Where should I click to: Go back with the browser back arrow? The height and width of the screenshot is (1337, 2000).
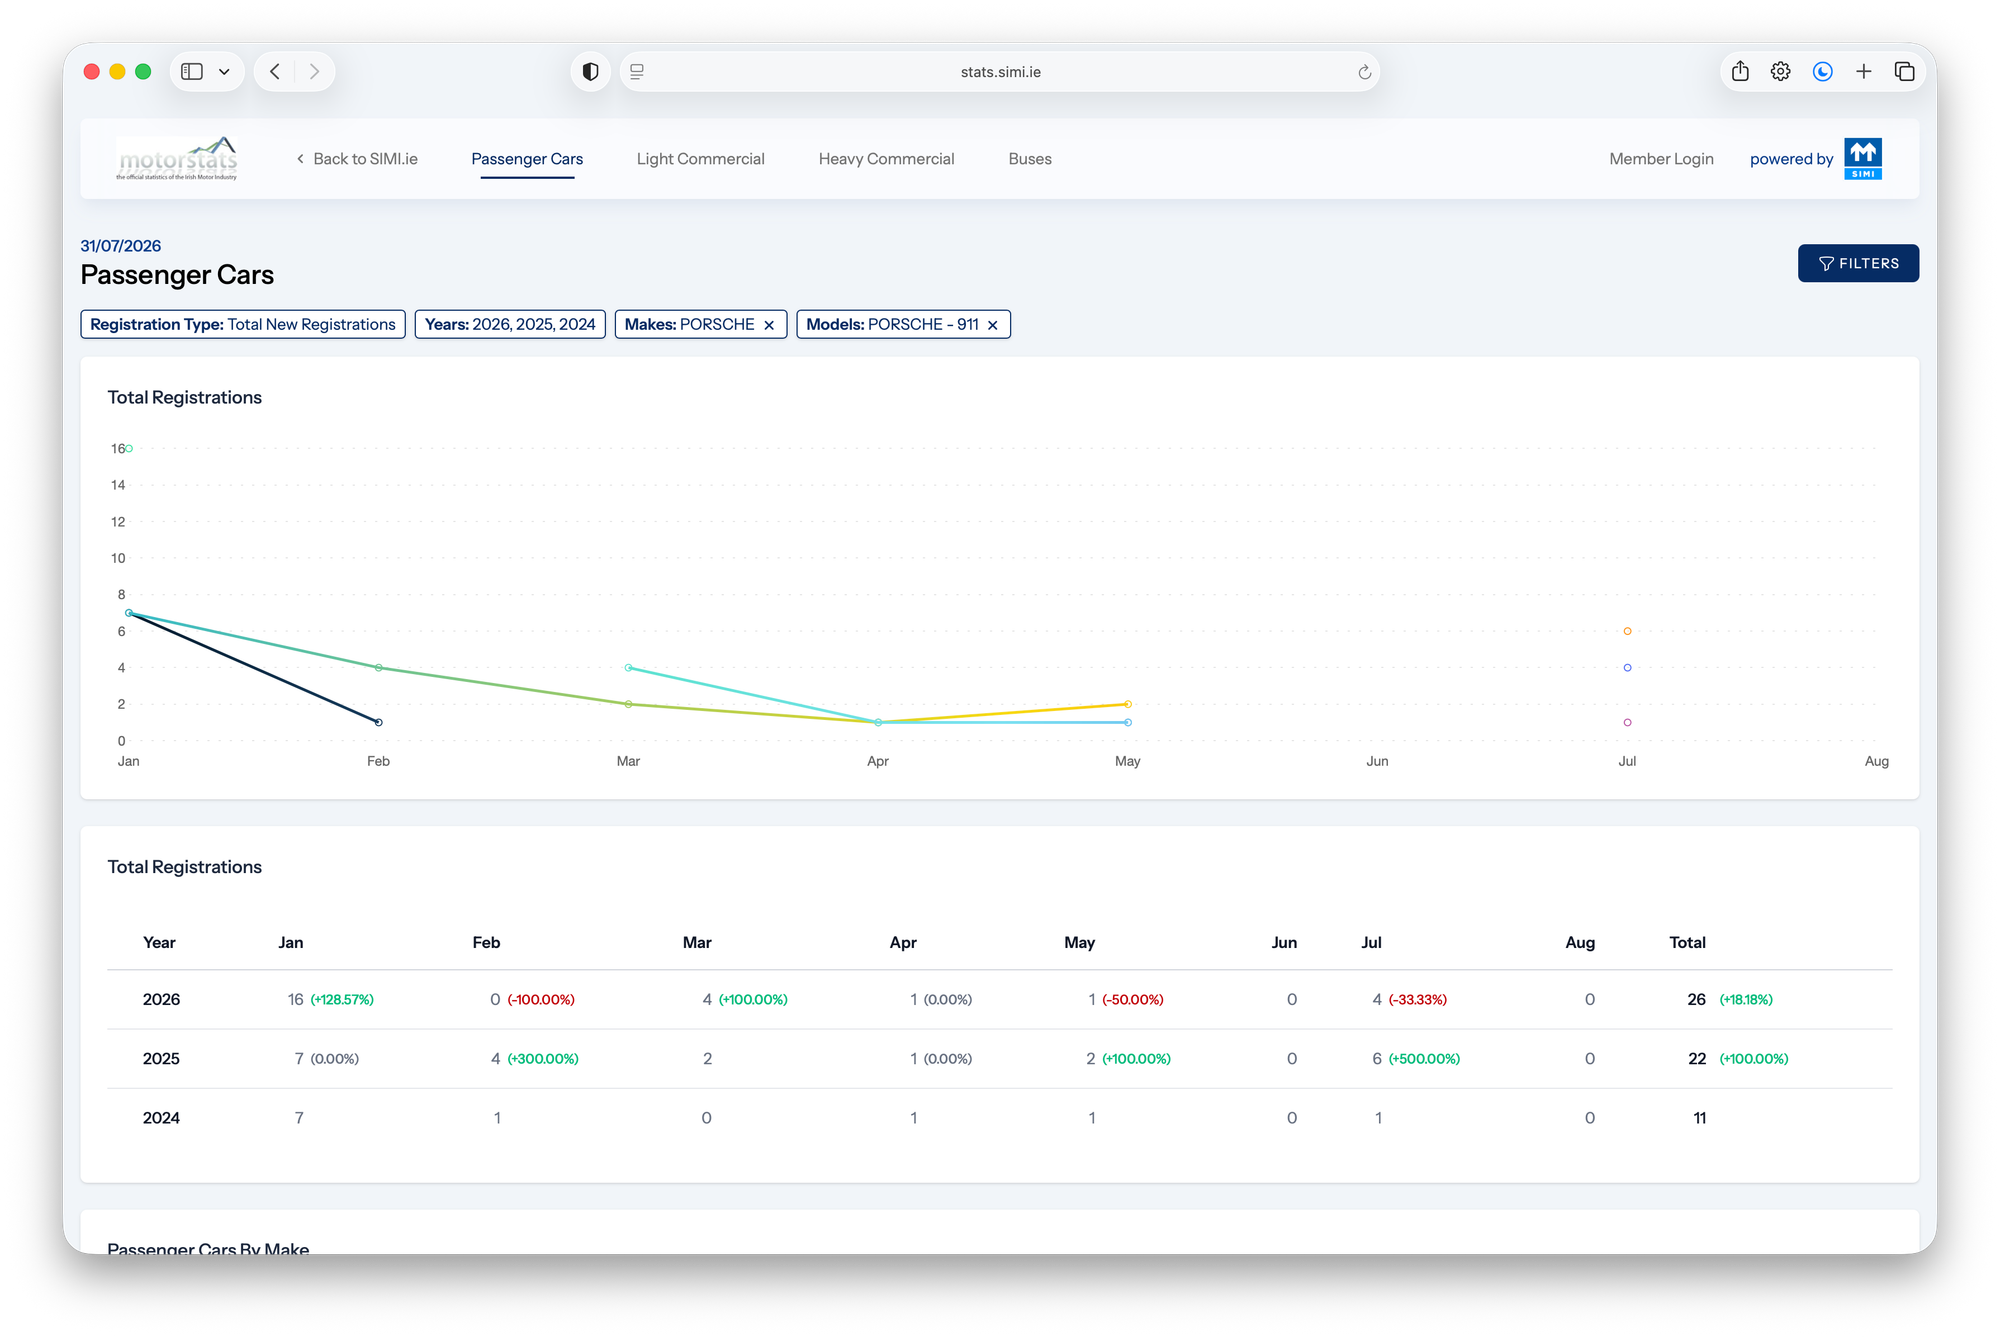(x=275, y=72)
